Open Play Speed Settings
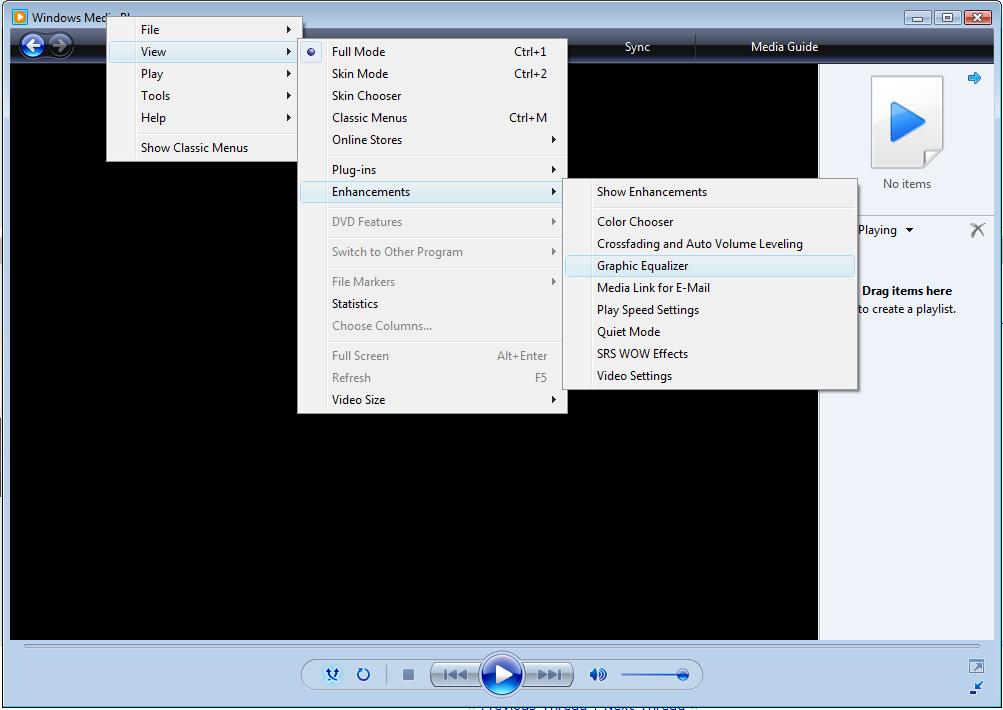1003x710 pixels. [x=710, y=310]
